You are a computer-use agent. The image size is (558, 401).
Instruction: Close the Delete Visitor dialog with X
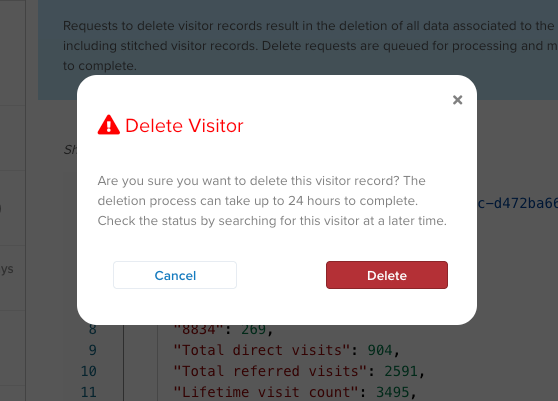457,100
